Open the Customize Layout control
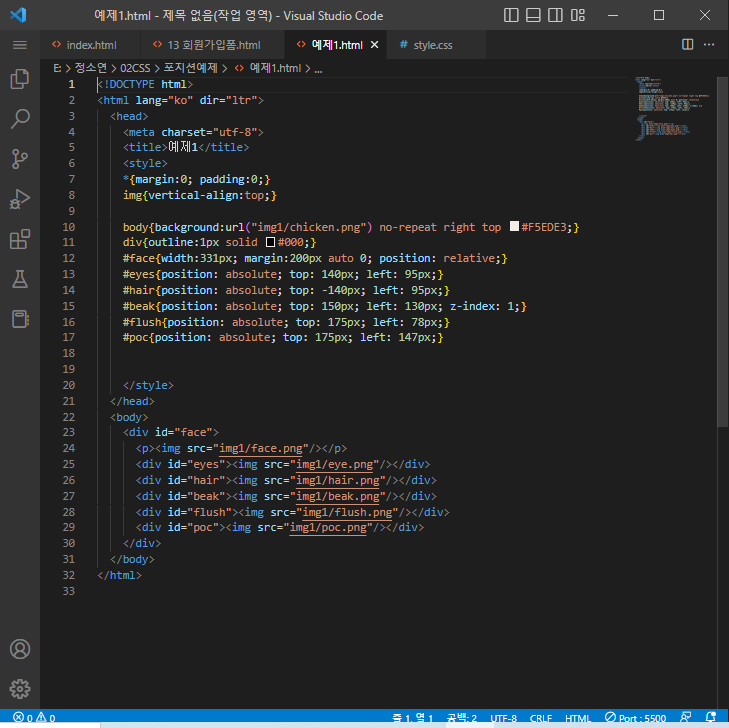The width and height of the screenshot is (729, 728). coord(577,15)
